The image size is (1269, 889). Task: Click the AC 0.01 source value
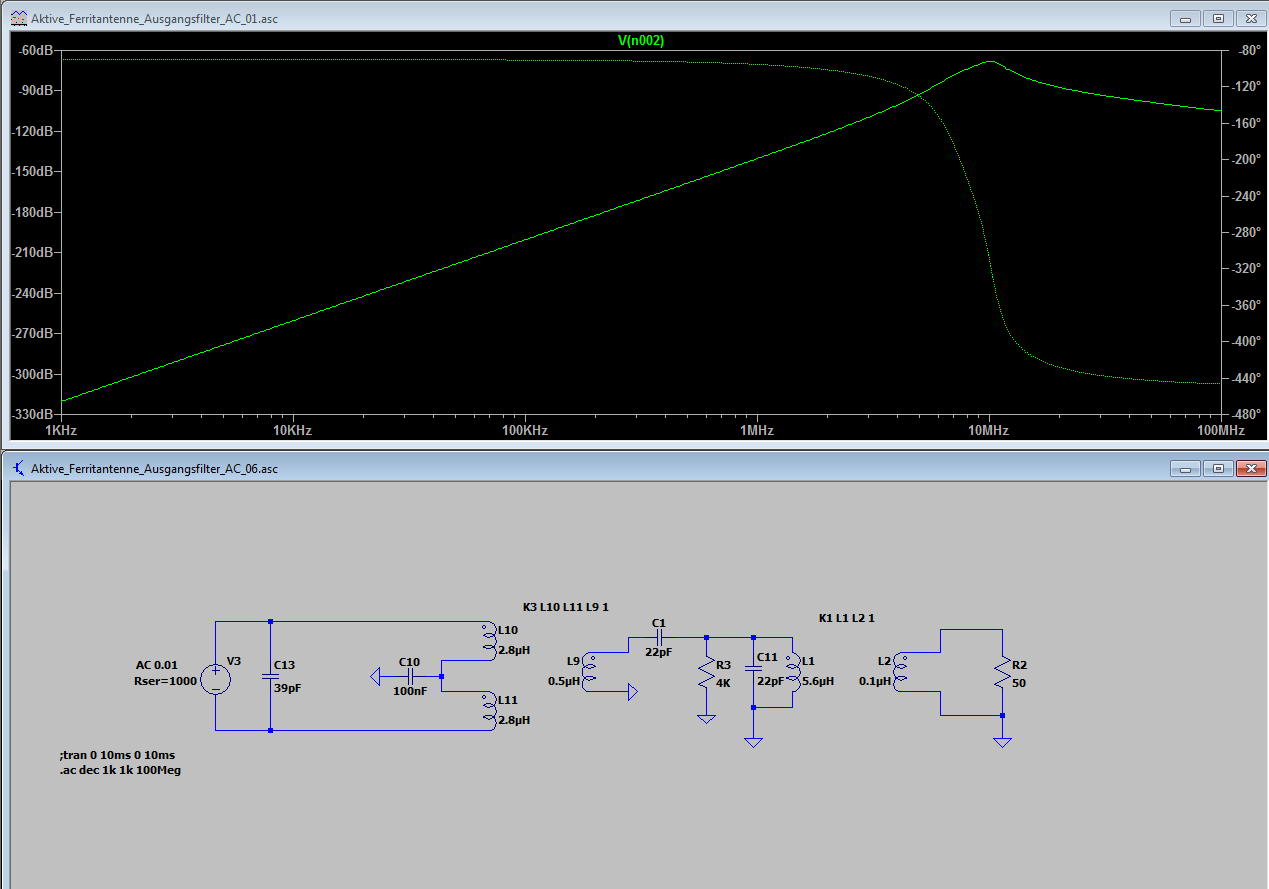coord(156,665)
